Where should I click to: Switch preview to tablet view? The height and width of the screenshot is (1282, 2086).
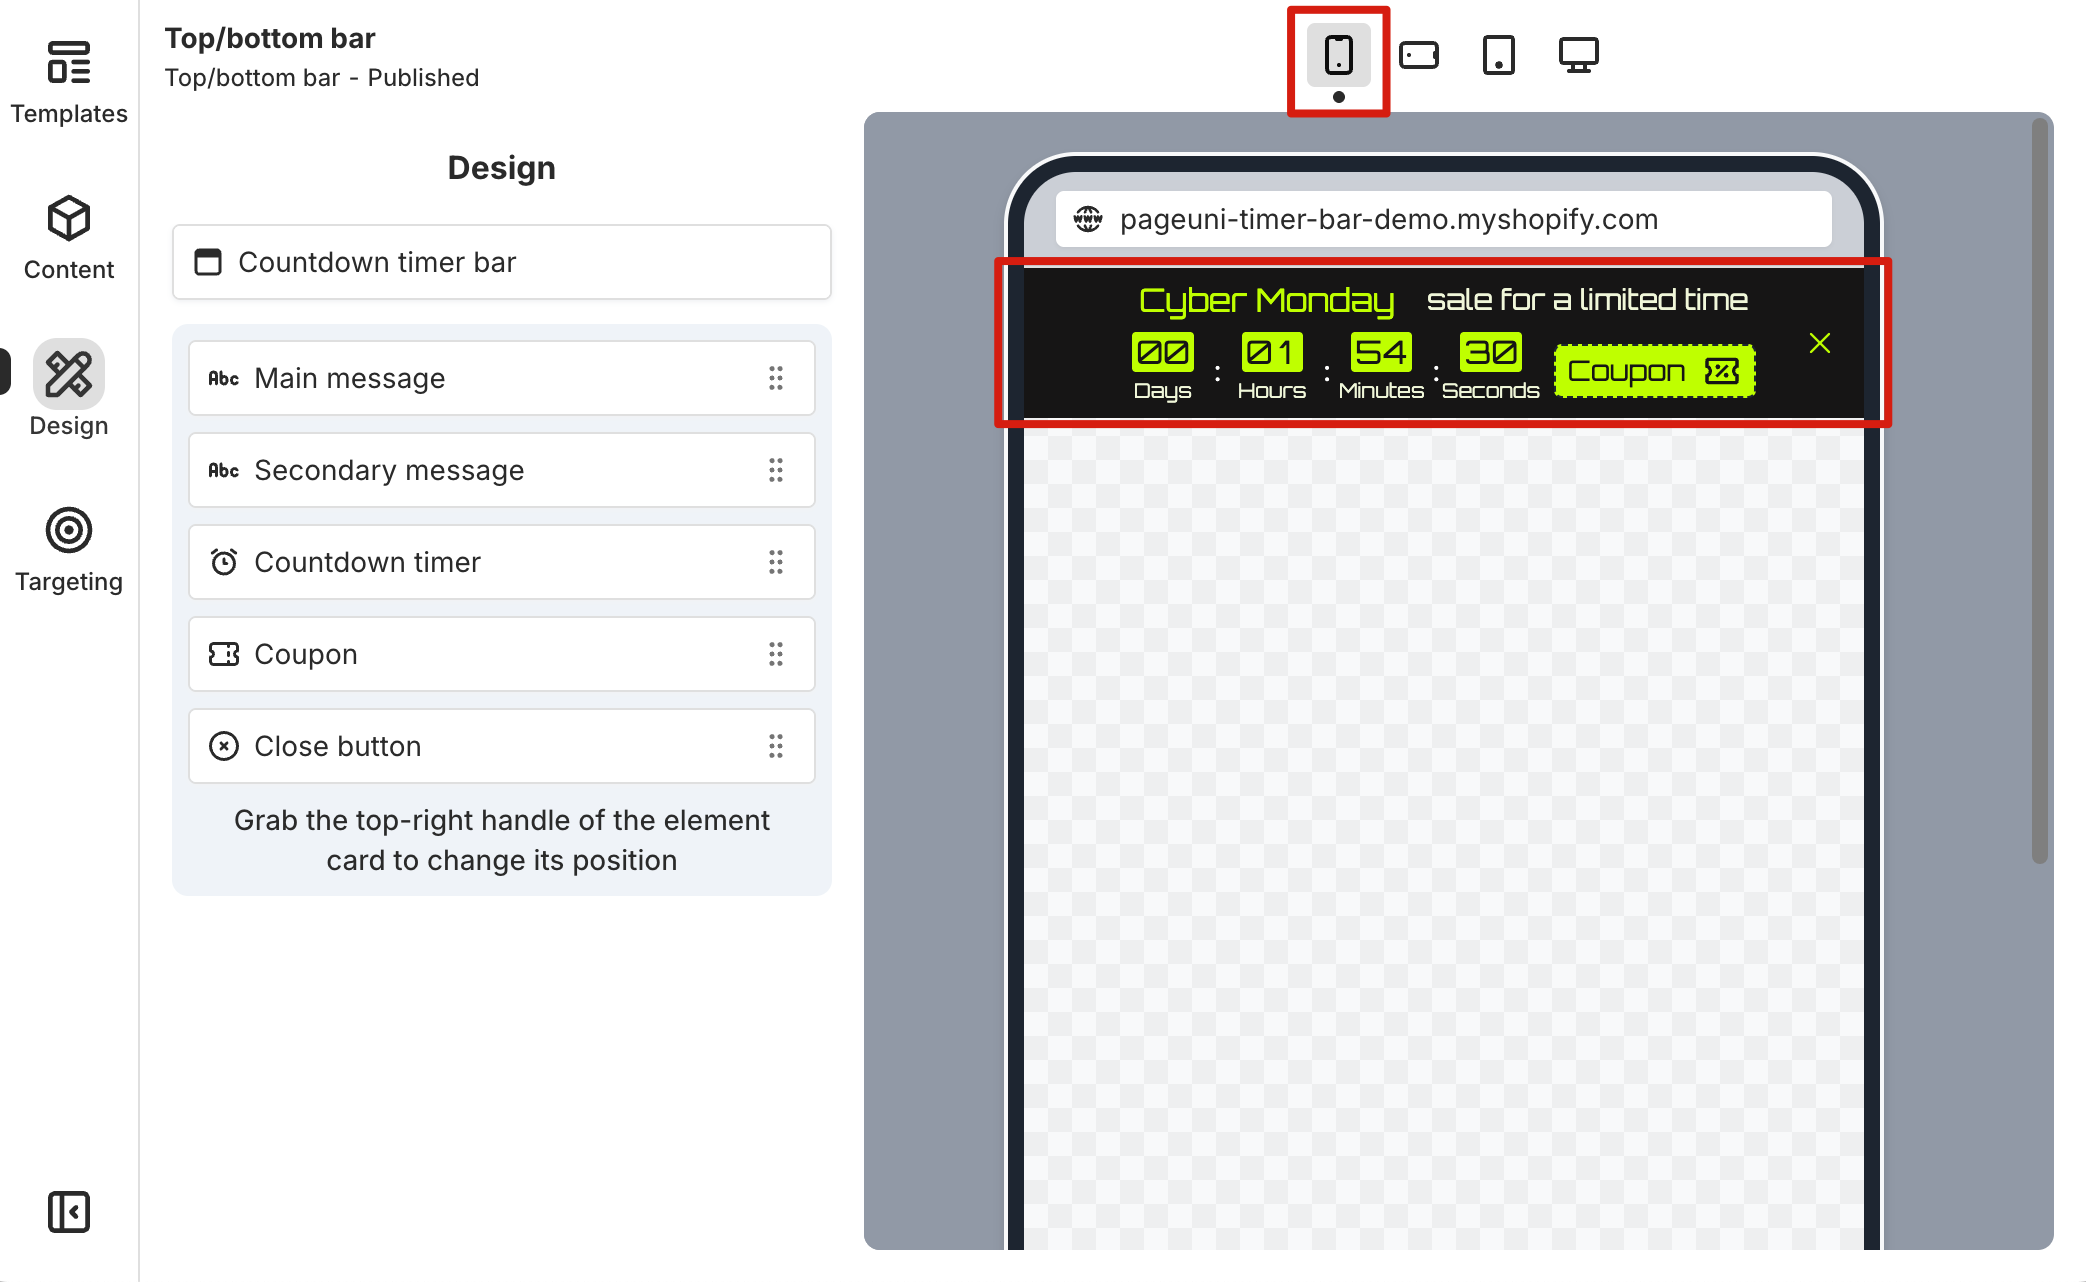tap(1498, 55)
